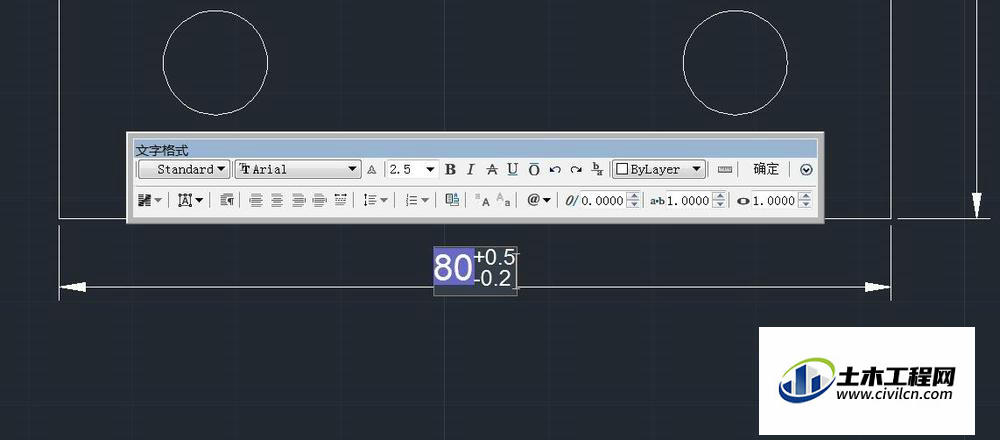Click the uppercase conversion icon
This screenshot has width=1000, height=440.
pos(482,200)
